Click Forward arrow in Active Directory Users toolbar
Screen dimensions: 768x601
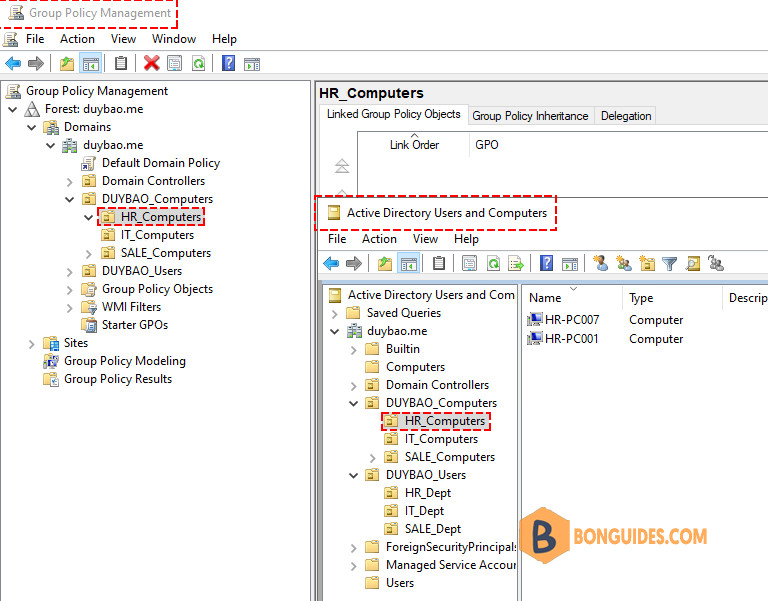coord(354,264)
